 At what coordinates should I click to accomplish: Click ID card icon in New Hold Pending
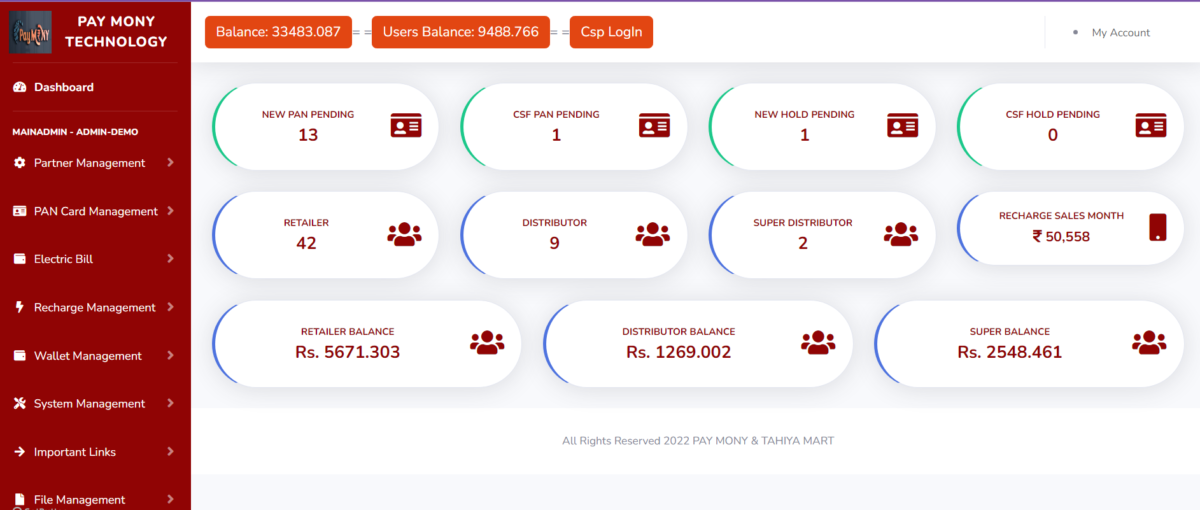(x=902, y=126)
